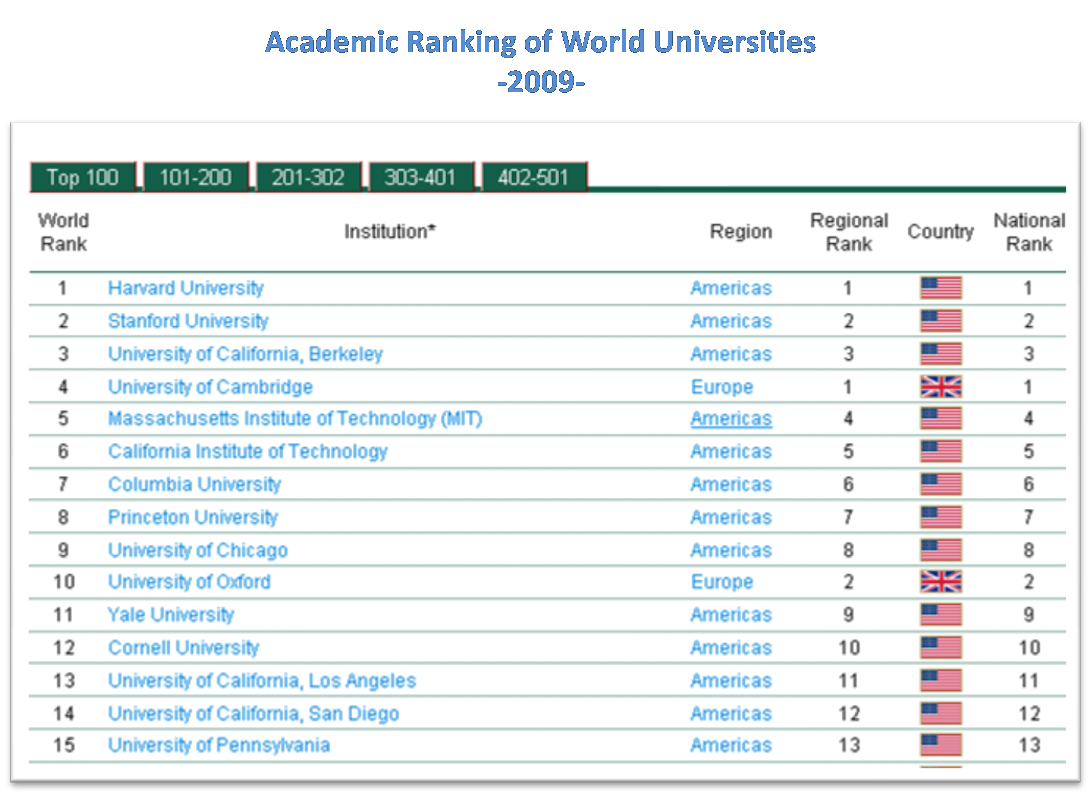Follow the University of Cambridge link
This screenshot has height=797, width=1092.
coord(210,387)
